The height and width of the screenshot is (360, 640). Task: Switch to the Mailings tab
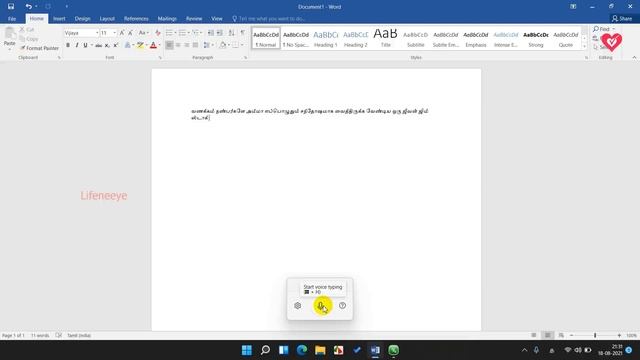click(x=167, y=19)
